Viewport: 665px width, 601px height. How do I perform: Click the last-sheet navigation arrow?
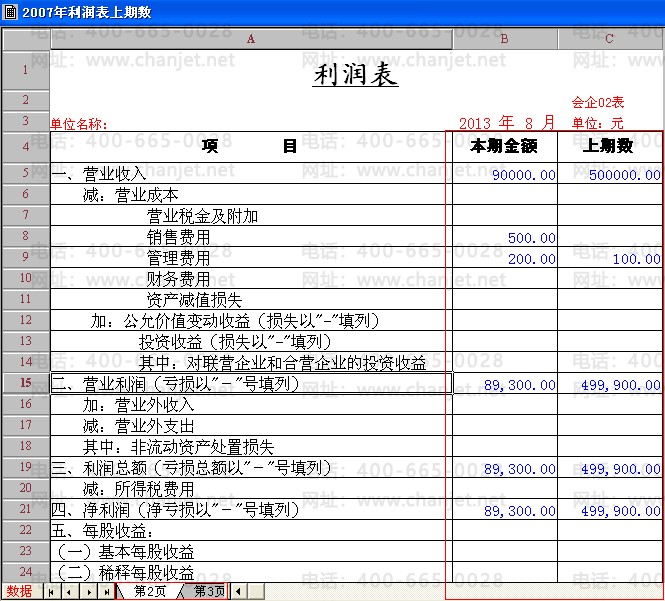coord(106,592)
